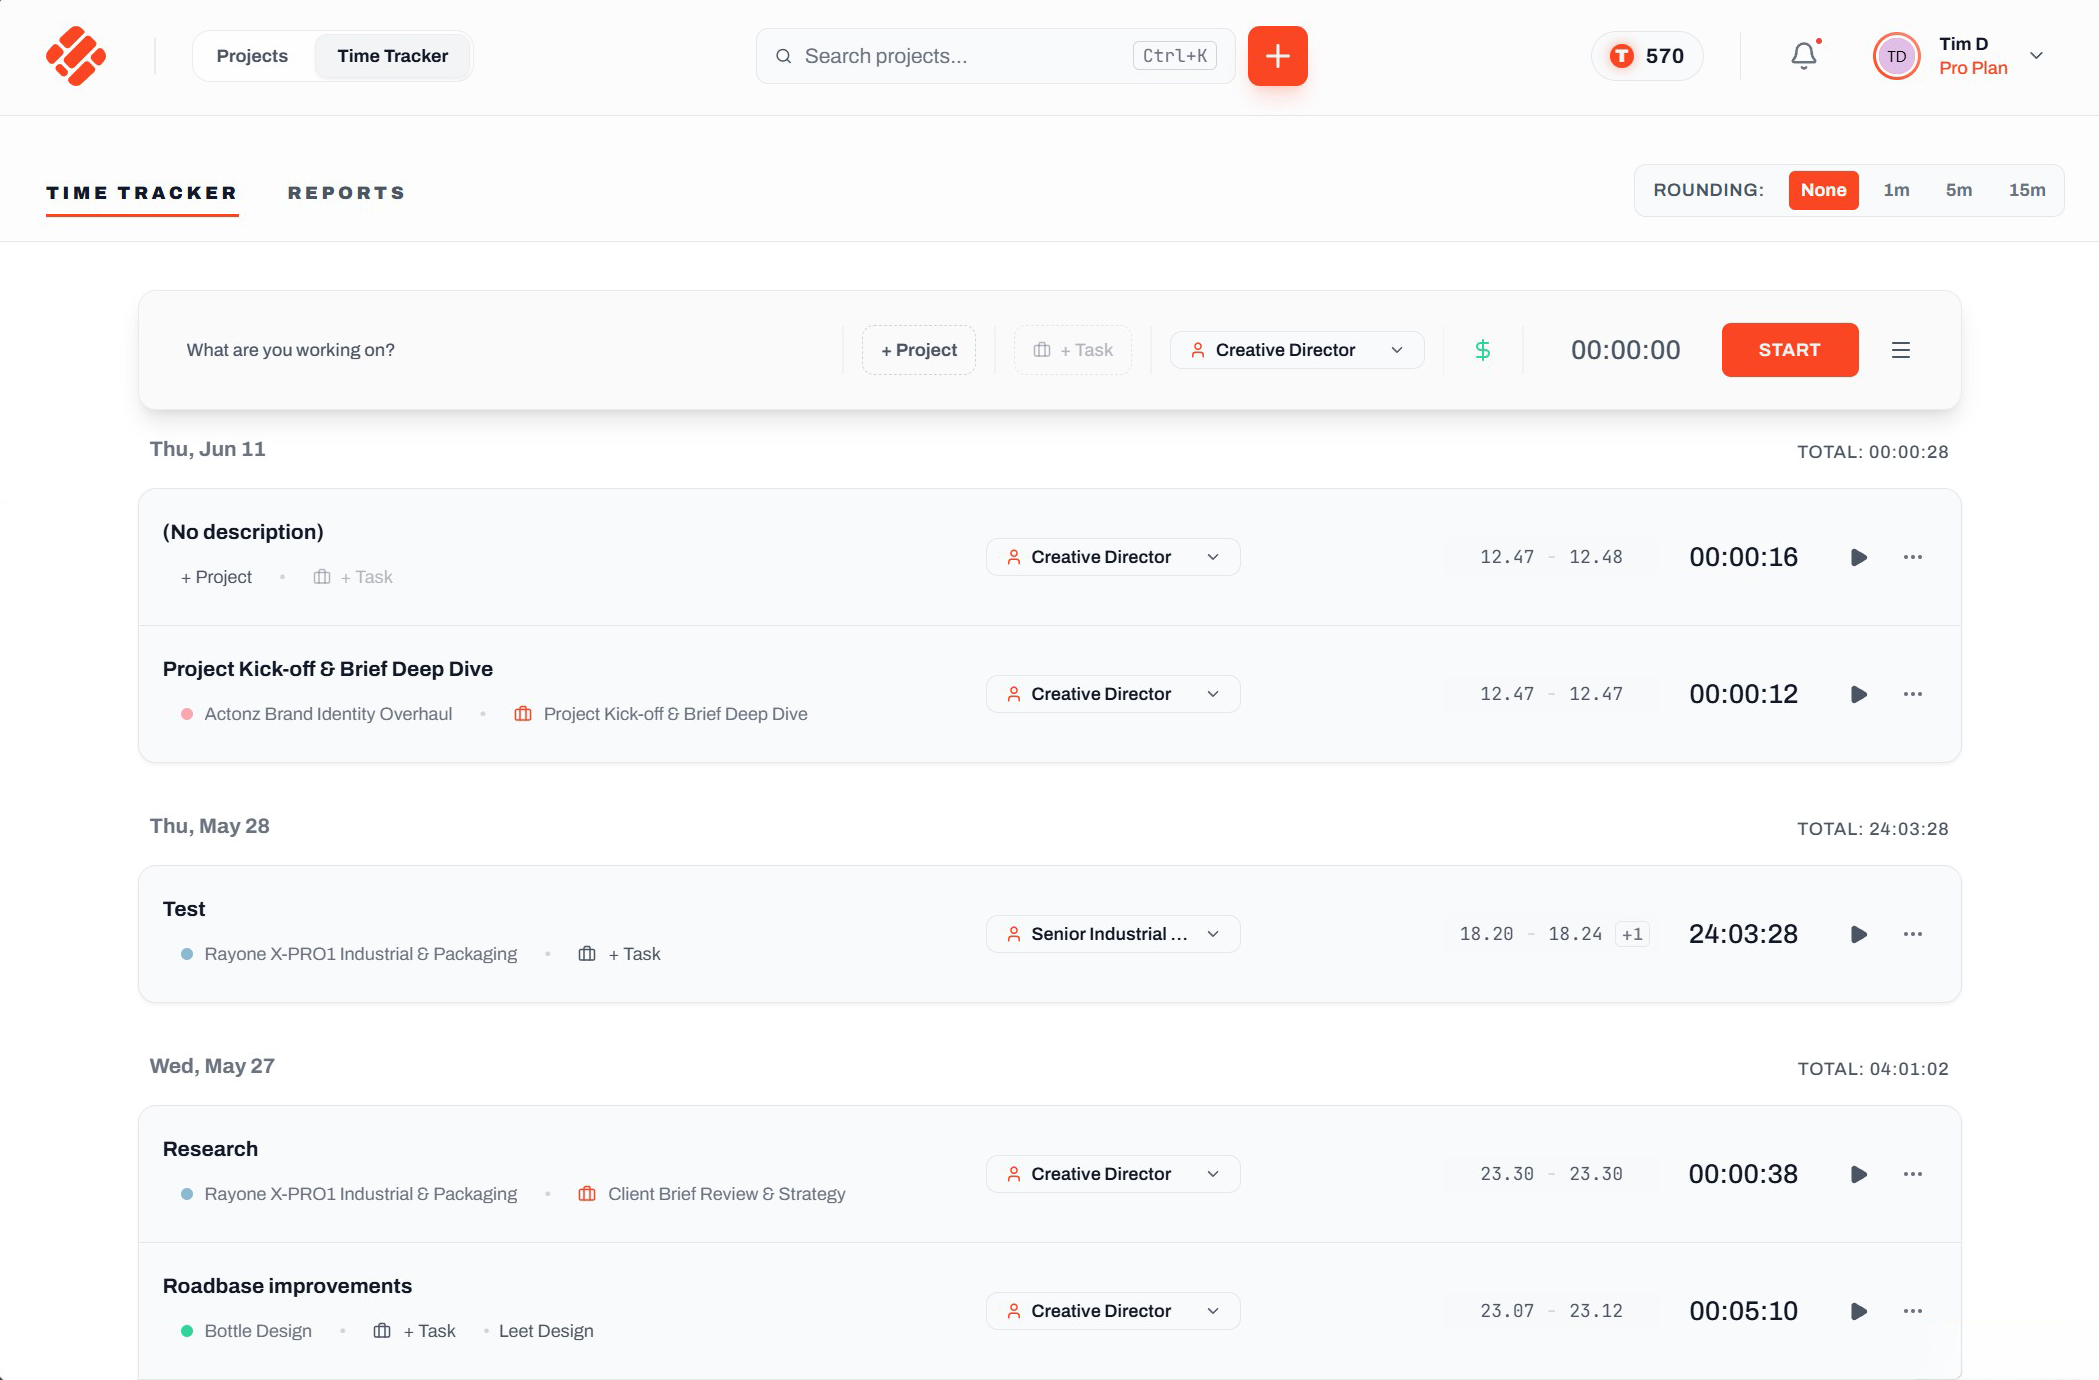Click the TD user avatar
Screen dimensions: 2099x1380
(x=1896, y=56)
